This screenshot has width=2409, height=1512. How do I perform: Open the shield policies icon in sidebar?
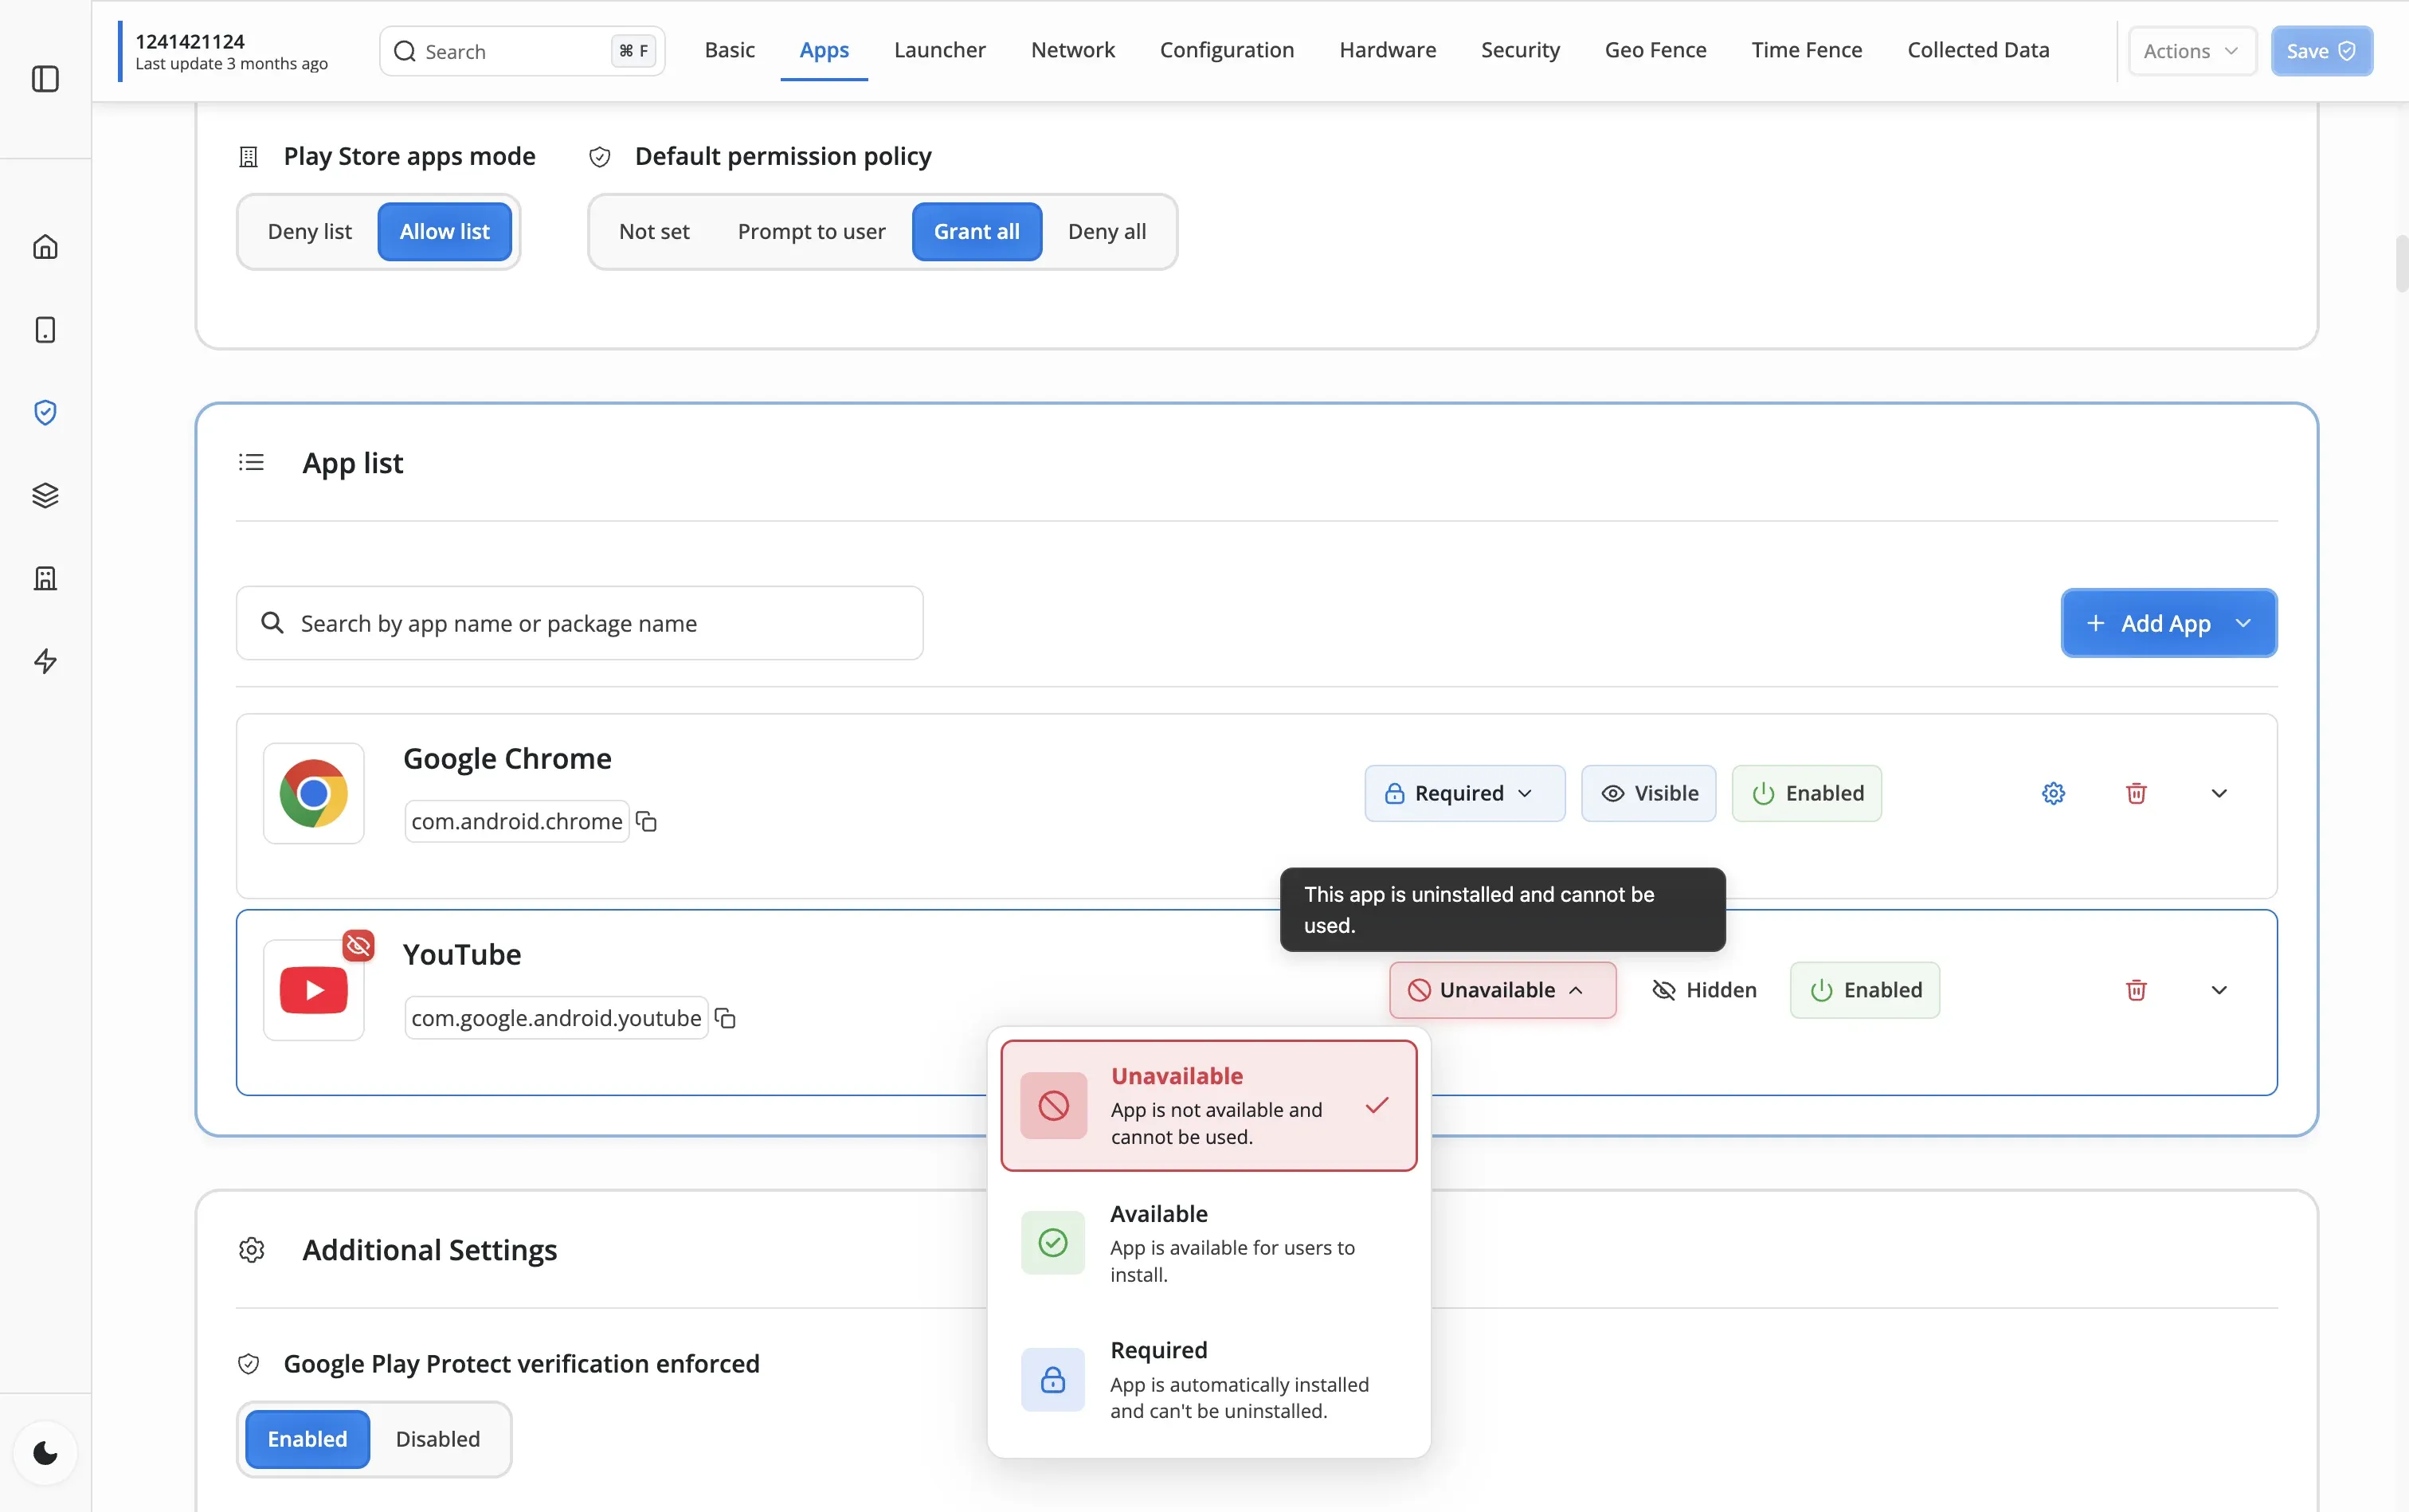[45, 413]
